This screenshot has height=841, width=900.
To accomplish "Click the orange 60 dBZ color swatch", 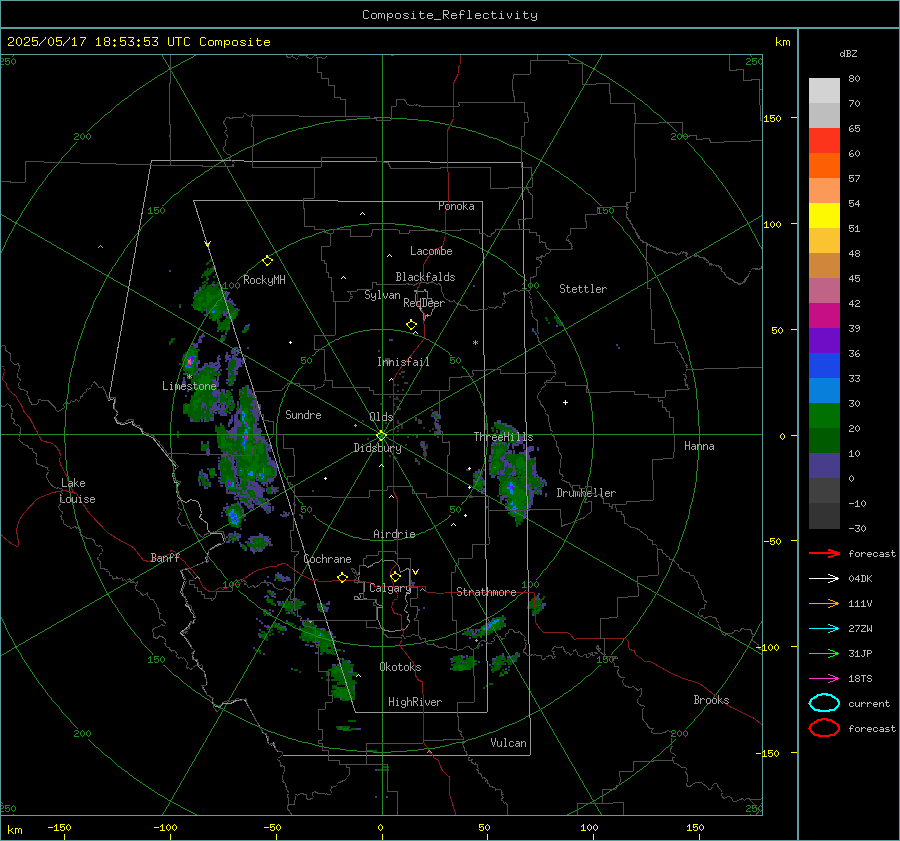I will tap(824, 166).
